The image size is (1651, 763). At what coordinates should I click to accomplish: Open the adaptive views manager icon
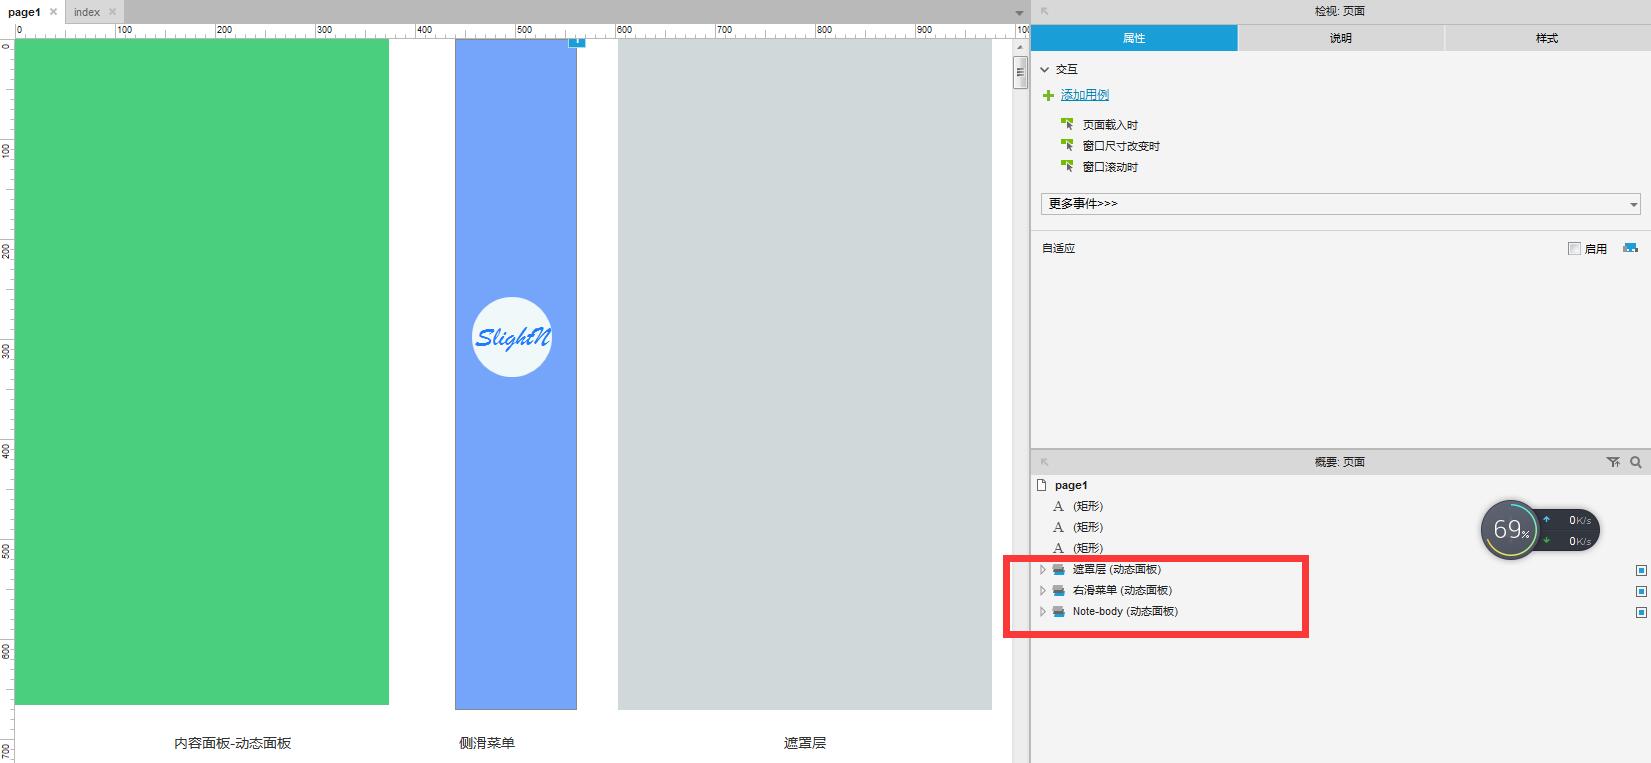(x=1631, y=248)
